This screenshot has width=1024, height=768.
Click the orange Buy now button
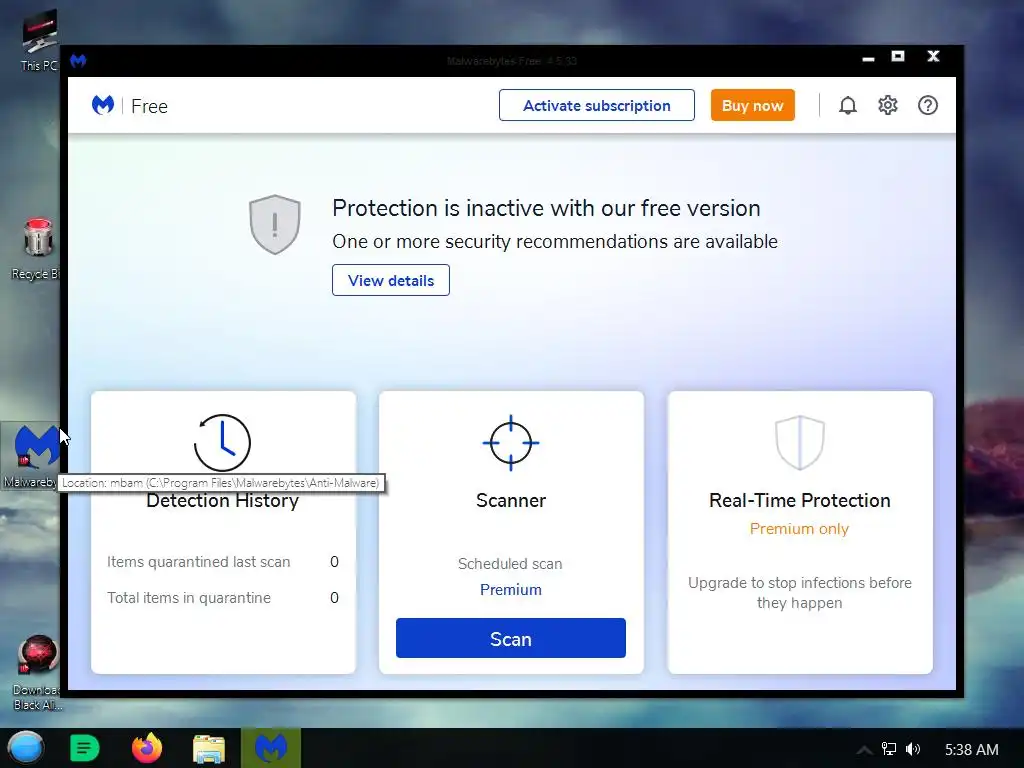tap(752, 105)
